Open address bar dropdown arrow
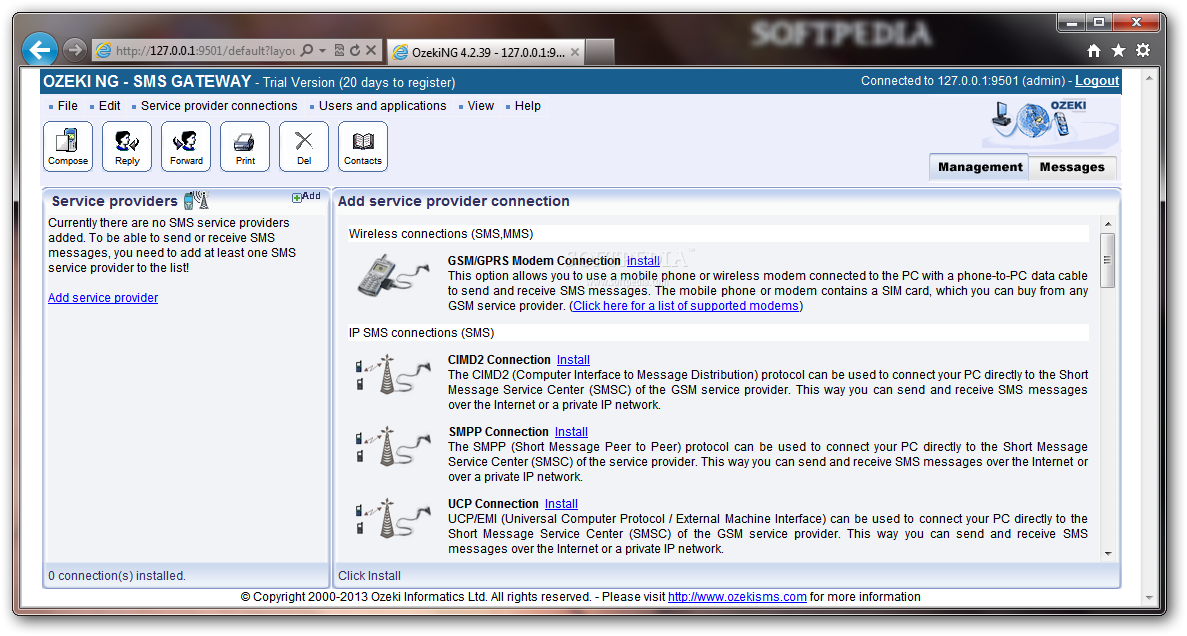The image size is (1187, 636). coord(322,51)
